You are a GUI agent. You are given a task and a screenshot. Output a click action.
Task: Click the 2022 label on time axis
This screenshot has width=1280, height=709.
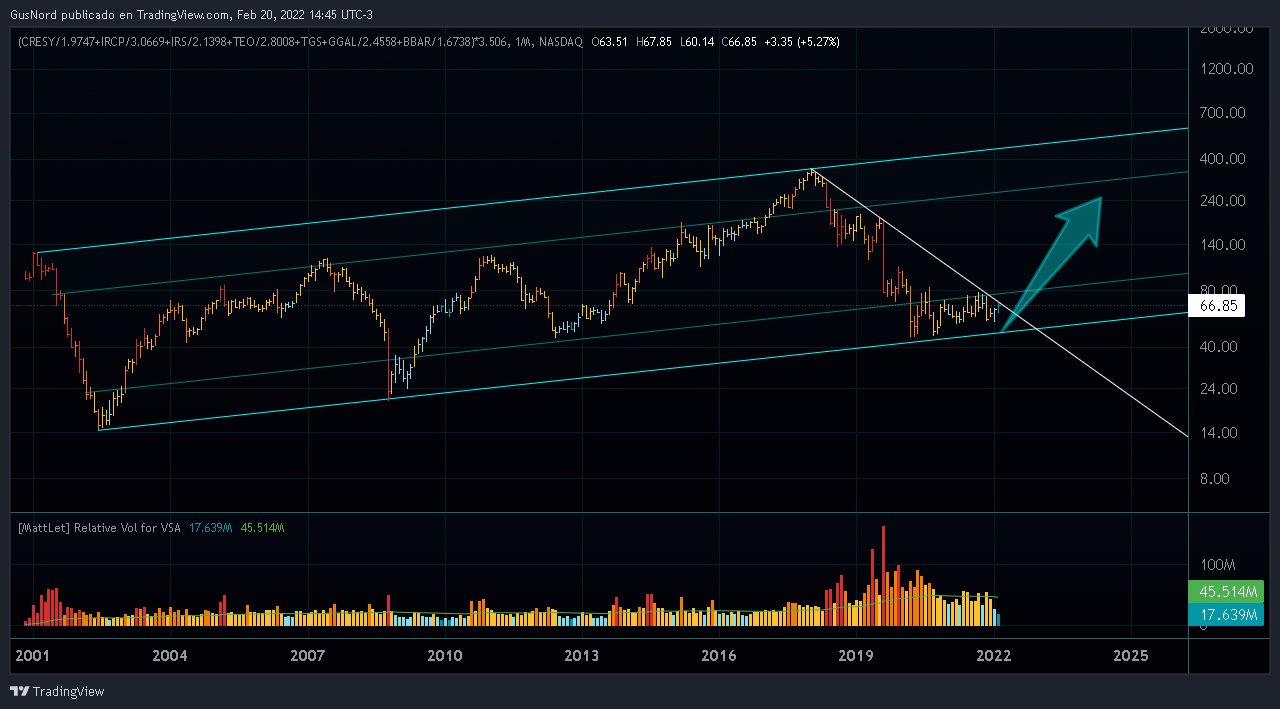[x=993, y=656]
